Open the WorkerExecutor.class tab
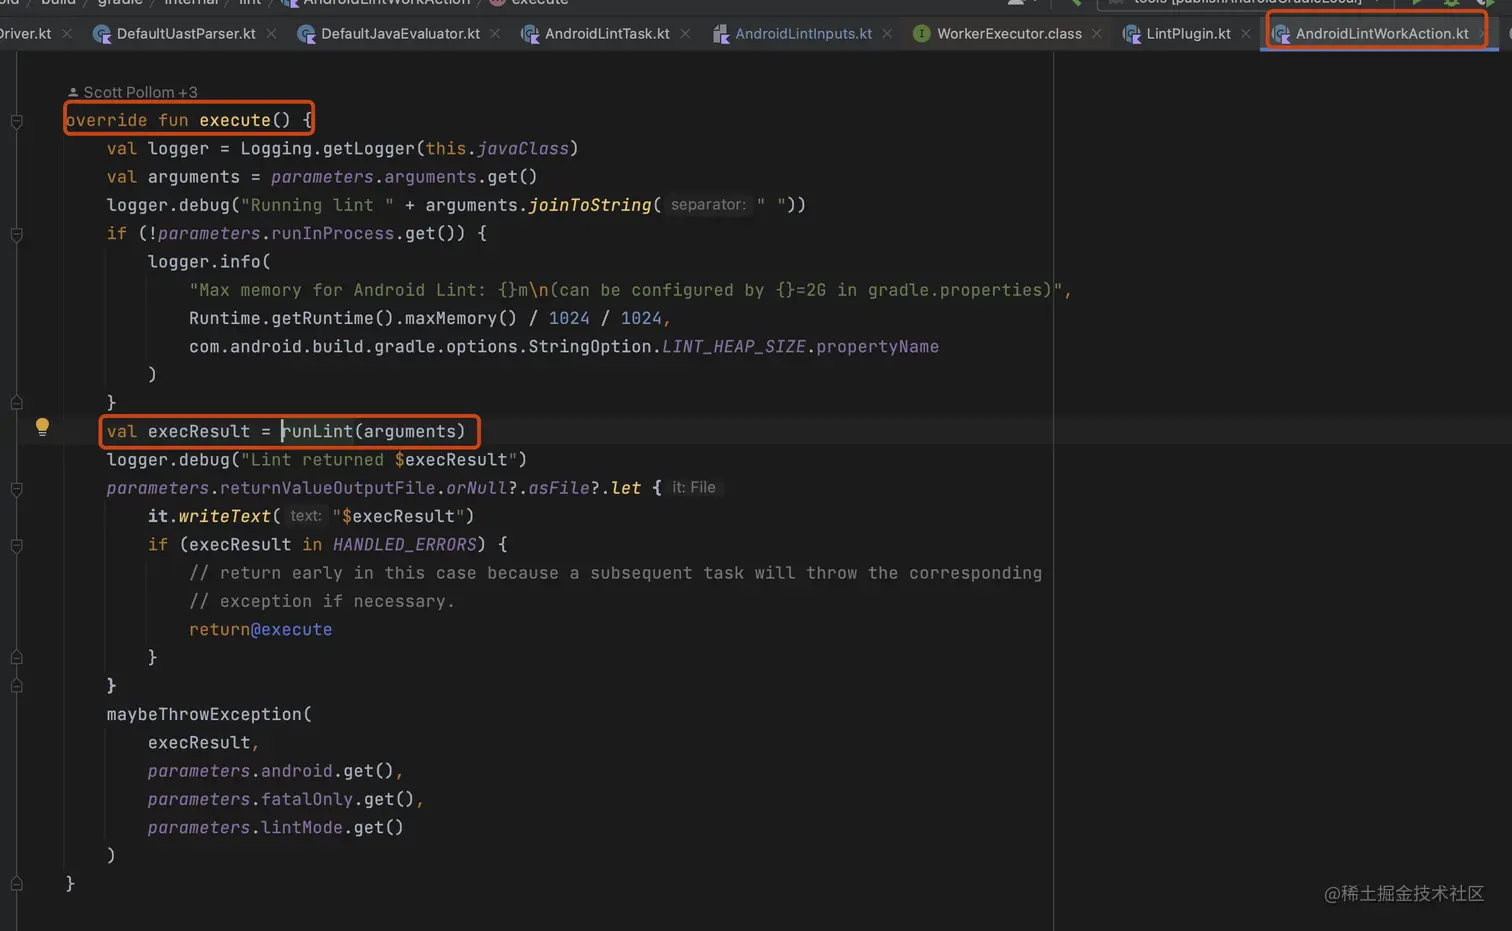 pyautogui.click(x=1009, y=34)
